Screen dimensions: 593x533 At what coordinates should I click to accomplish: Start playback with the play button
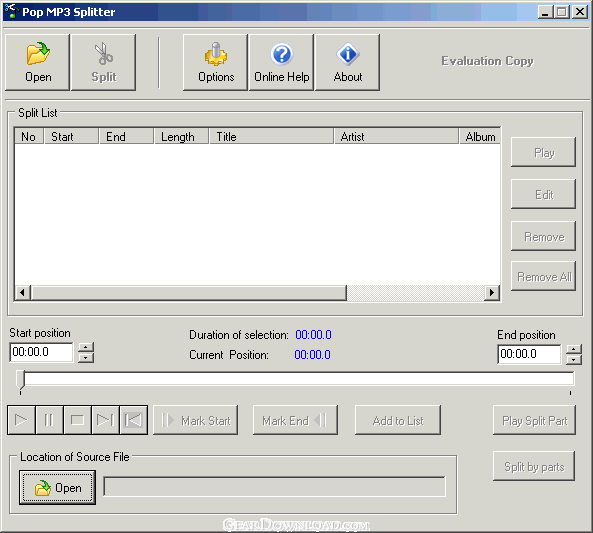point(21,420)
